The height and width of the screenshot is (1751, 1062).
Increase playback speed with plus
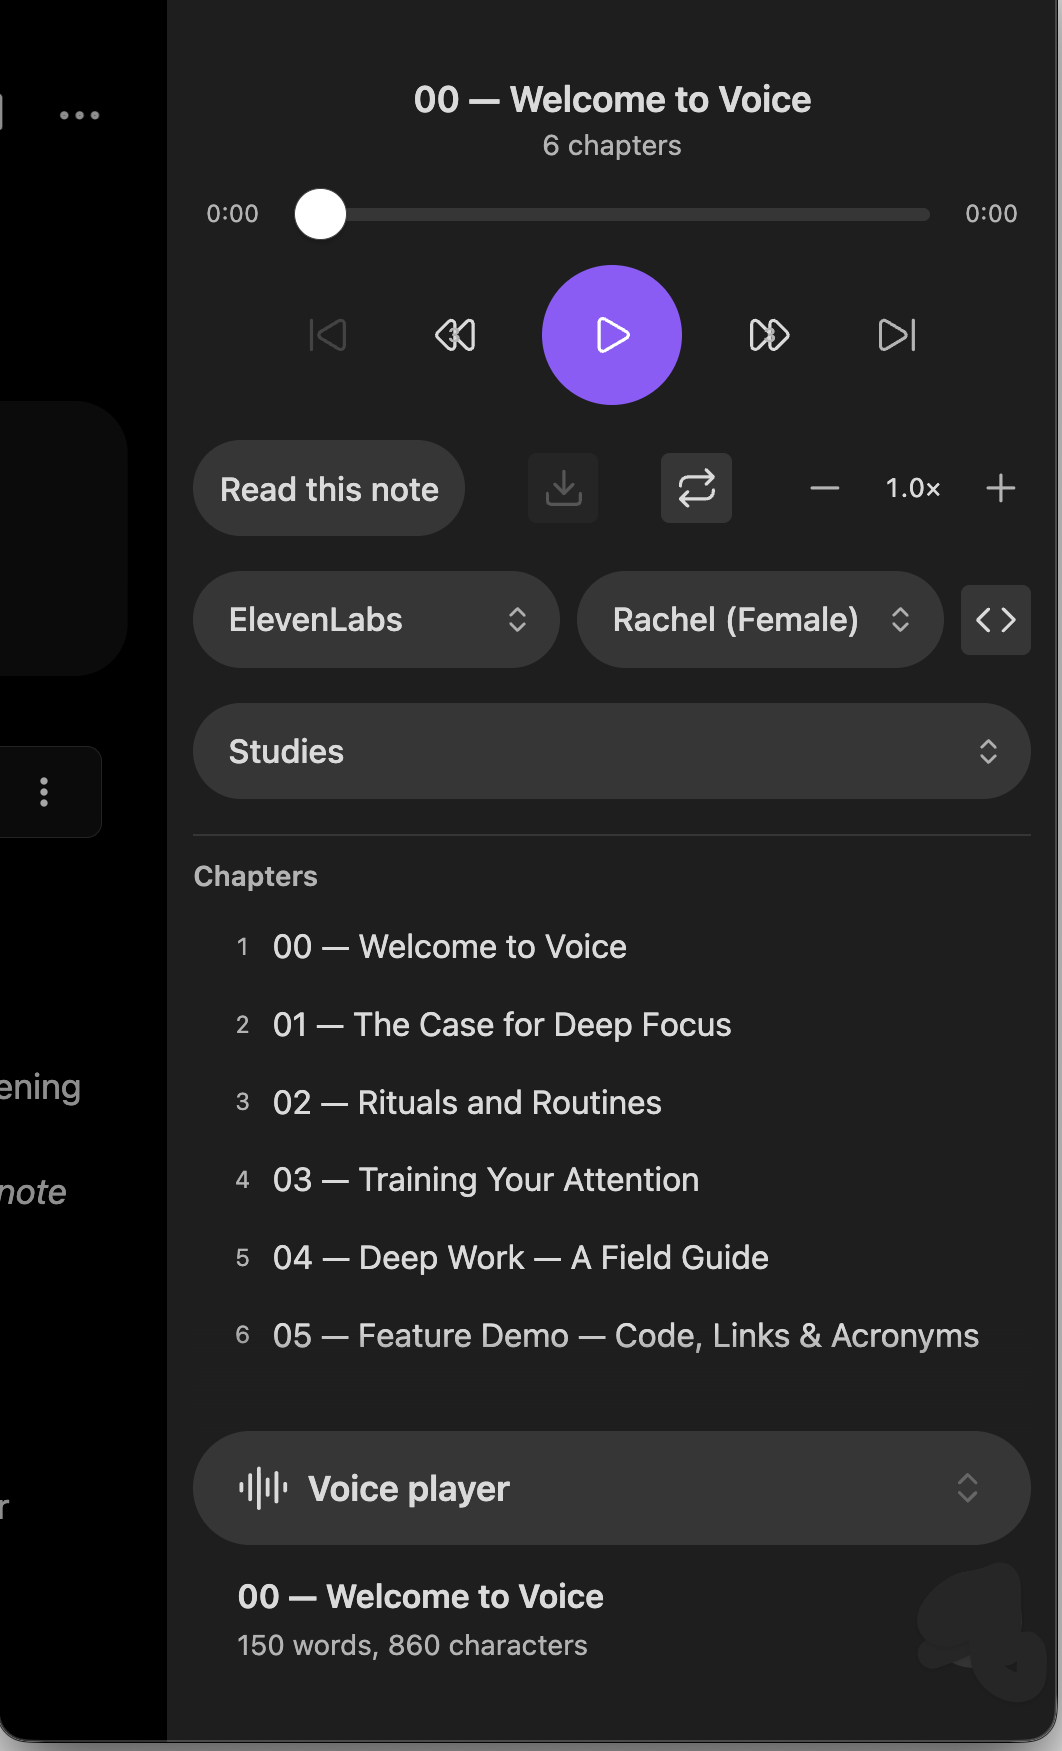tap(1000, 488)
